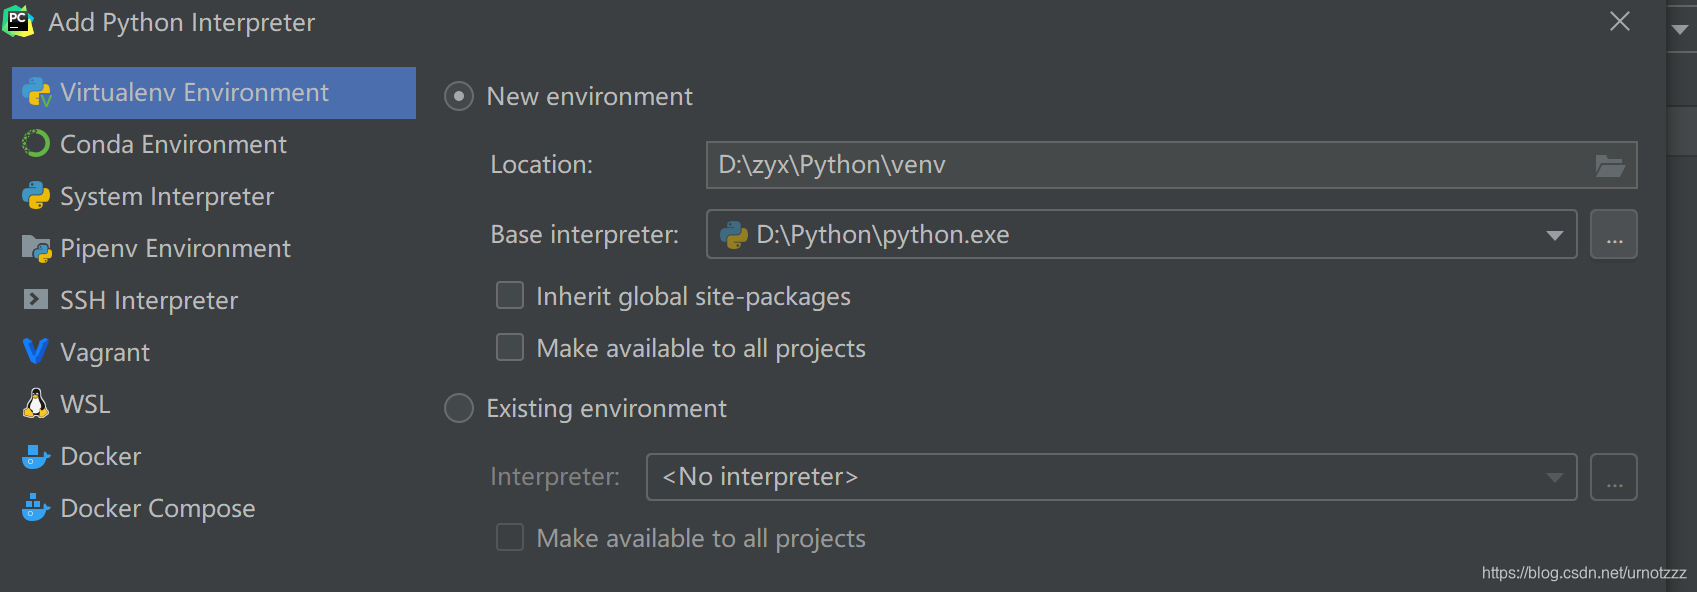The image size is (1697, 592).
Task: Choose Docker Compose in the sidebar
Action: [157, 508]
